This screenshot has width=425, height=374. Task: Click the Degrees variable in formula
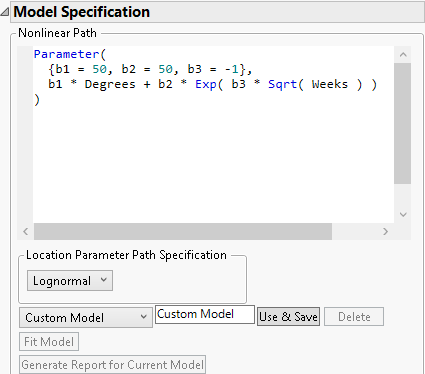click(x=110, y=84)
